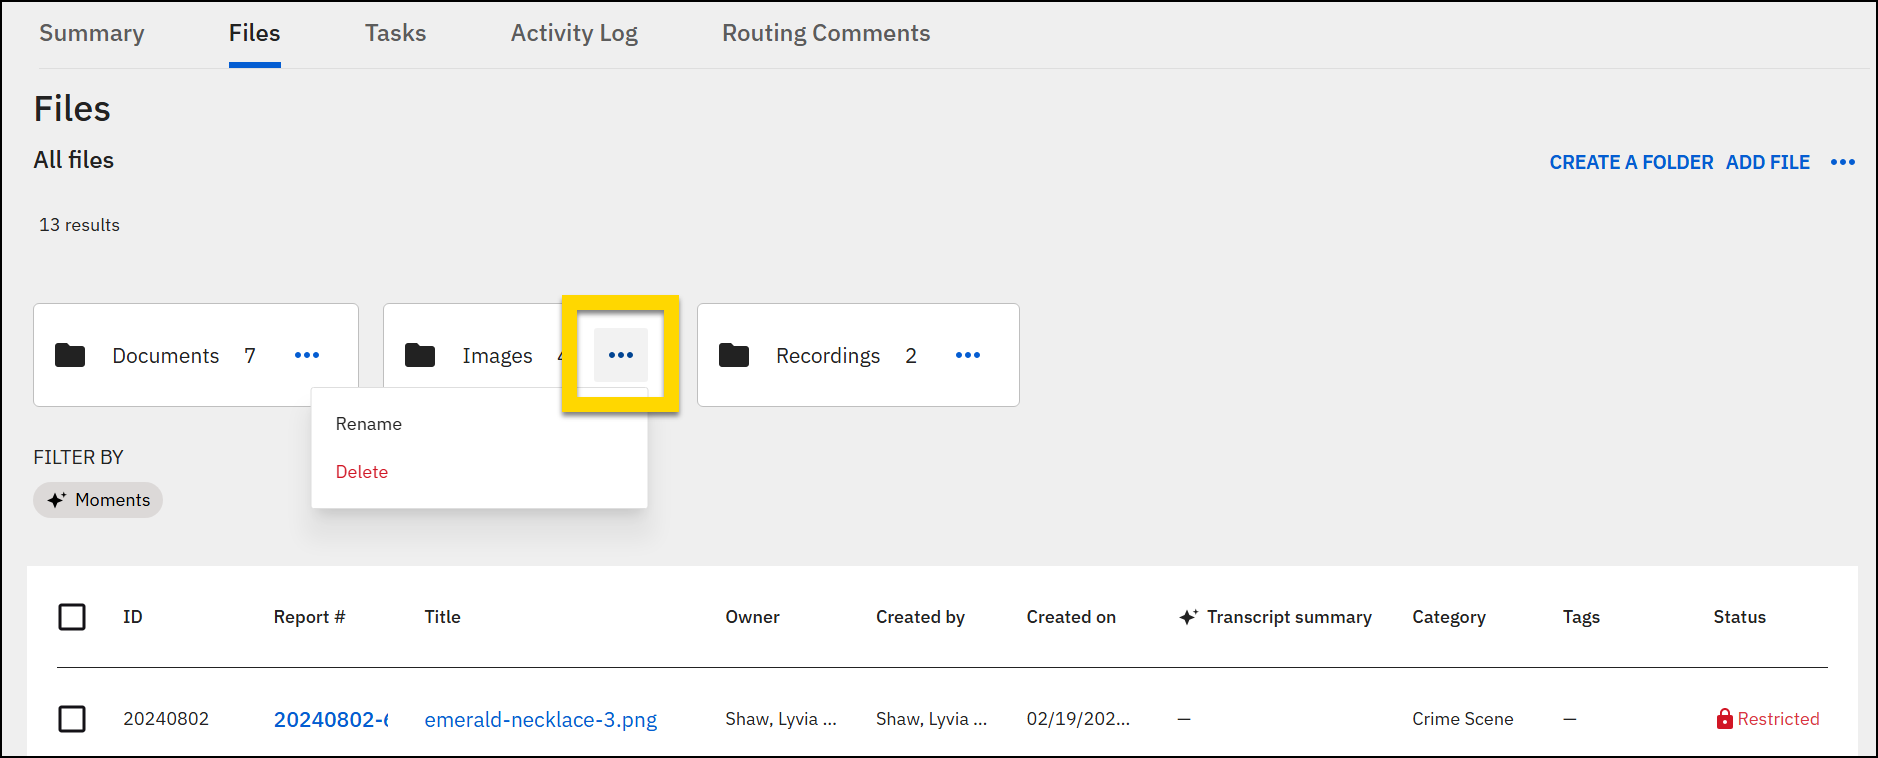Click the Owner column header
This screenshot has height=758, width=1878.
point(752,617)
